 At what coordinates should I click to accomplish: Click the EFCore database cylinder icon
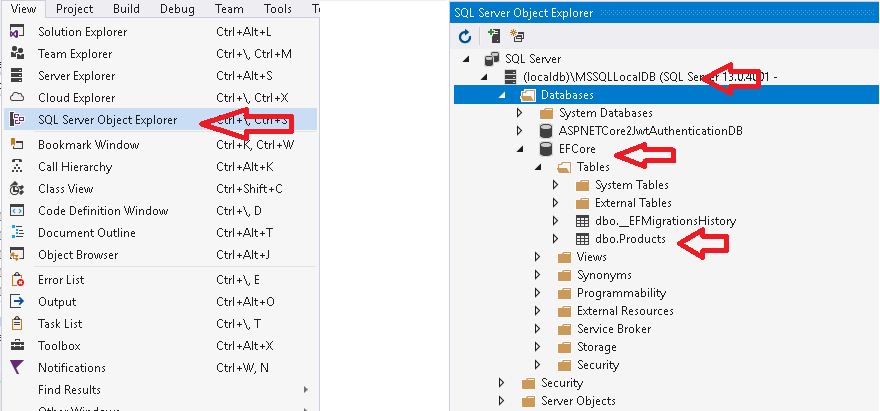(x=545, y=149)
